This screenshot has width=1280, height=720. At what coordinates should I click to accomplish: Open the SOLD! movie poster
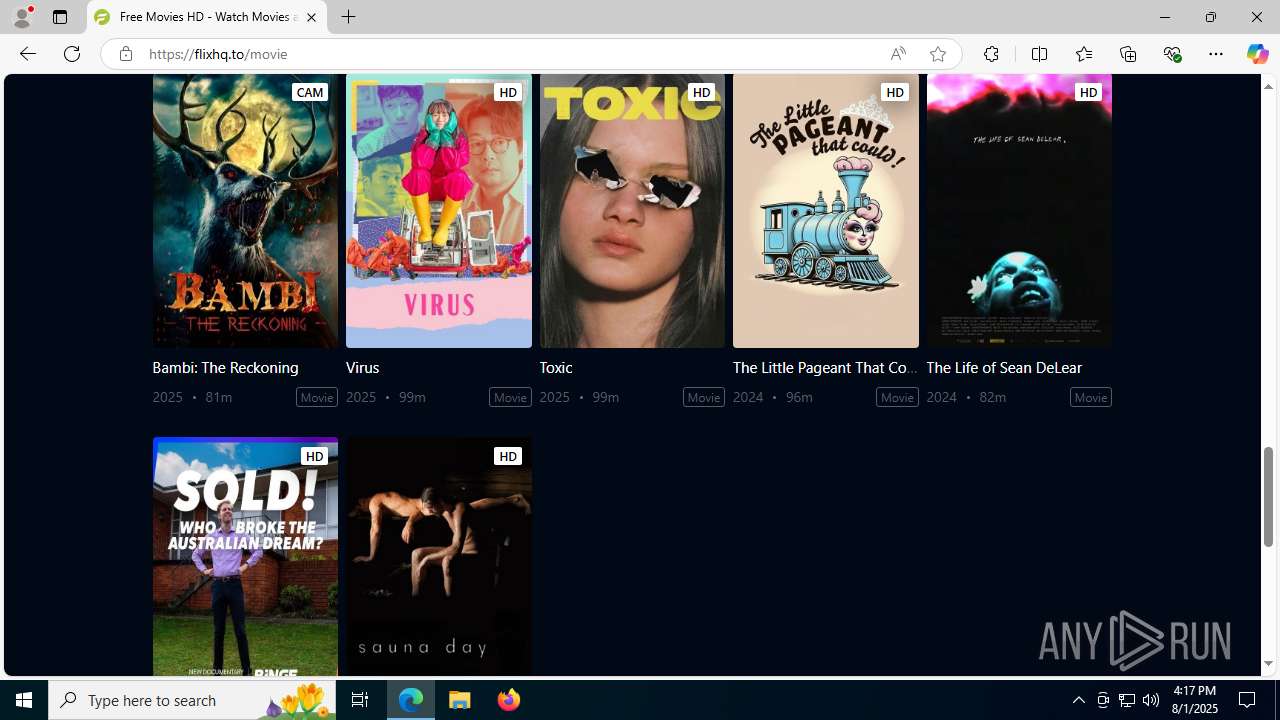click(x=245, y=556)
